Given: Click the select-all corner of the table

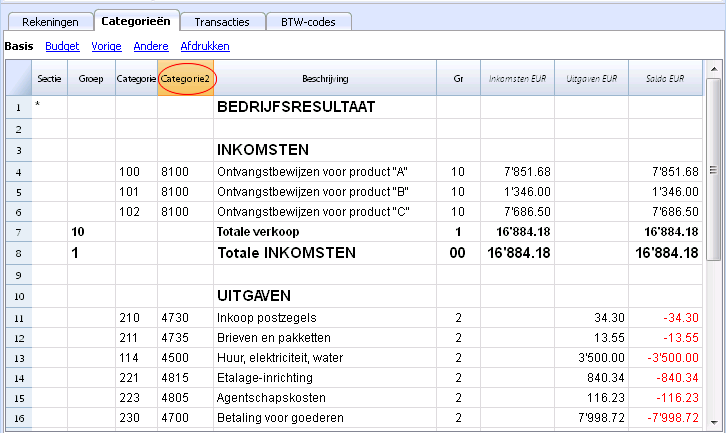Looking at the screenshot, I should click(19, 78).
